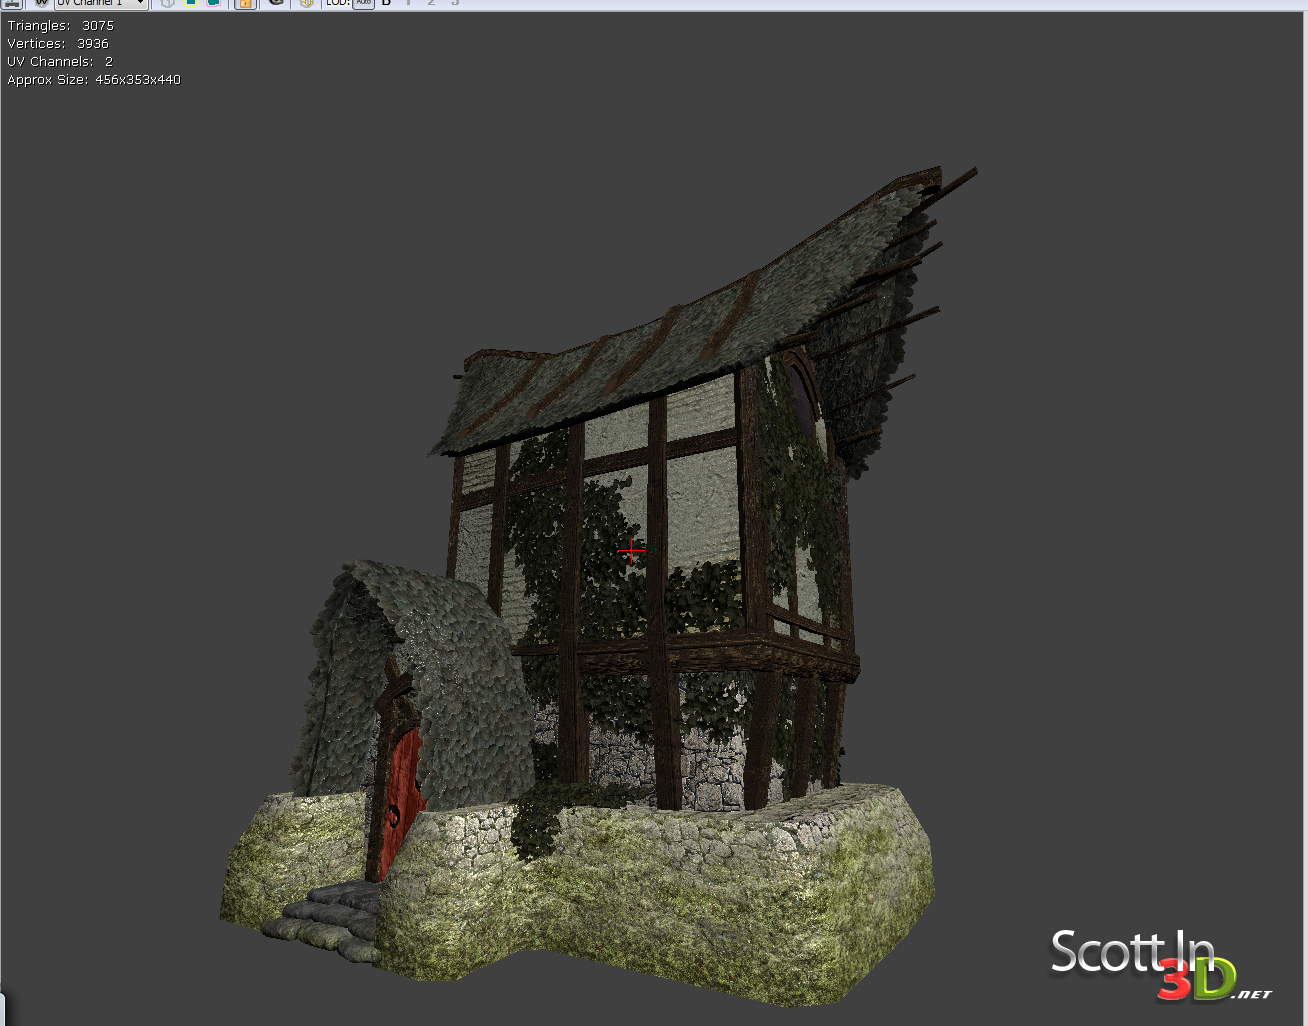The height and width of the screenshot is (1026, 1308).
Task: Open the UV Channel 1 dropdown
Action: 101,3
